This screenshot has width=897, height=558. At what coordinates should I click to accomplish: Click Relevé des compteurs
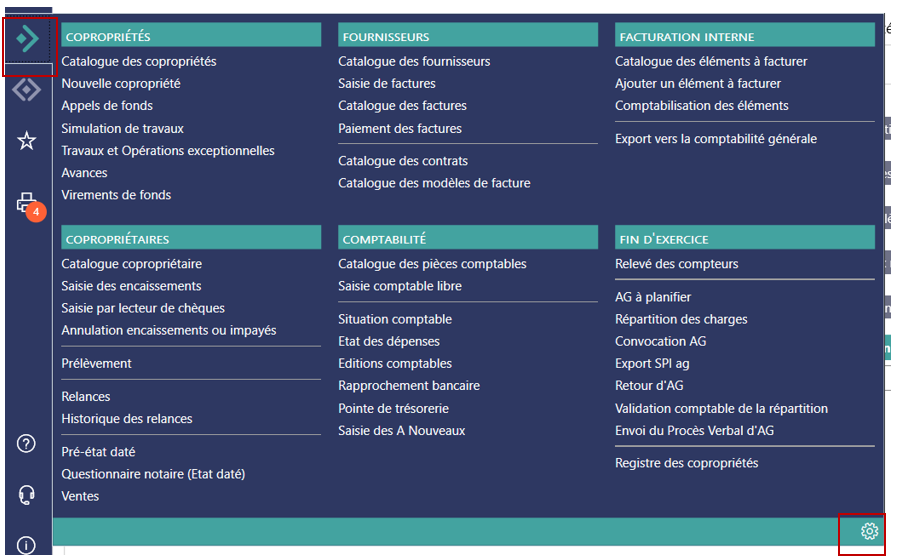click(x=676, y=264)
